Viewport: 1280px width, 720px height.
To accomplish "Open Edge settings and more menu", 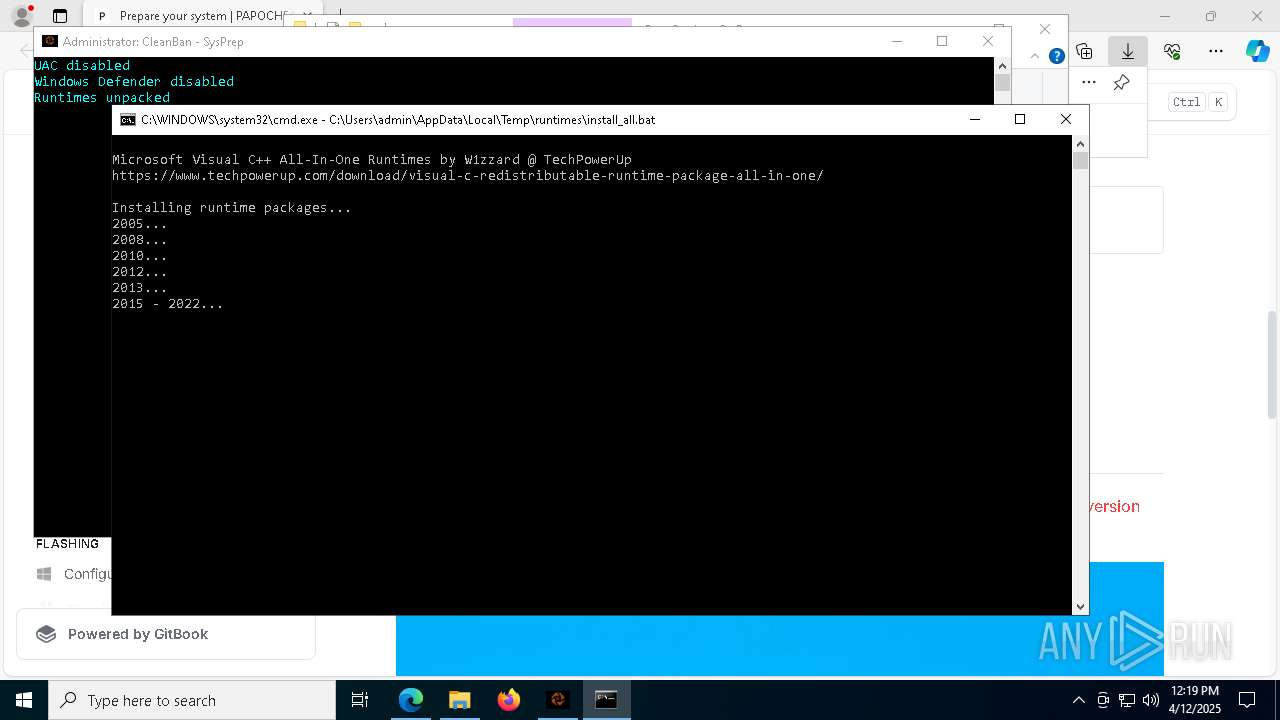I will (1216, 51).
